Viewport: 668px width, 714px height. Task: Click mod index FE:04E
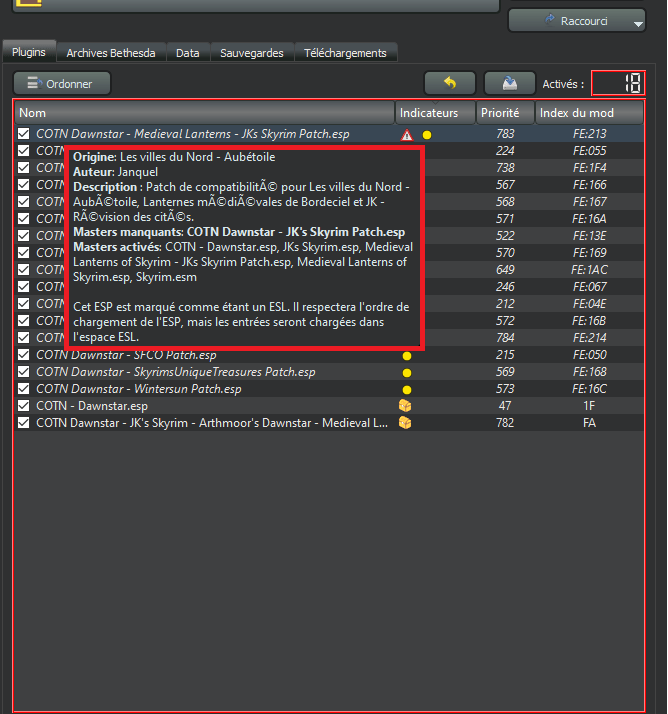589,304
